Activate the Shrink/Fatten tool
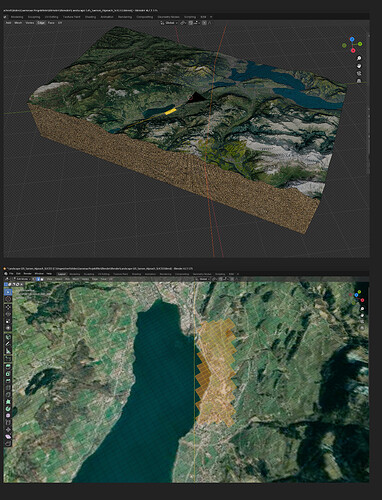This screenshot has width=382, height=500. pos(8,429)
